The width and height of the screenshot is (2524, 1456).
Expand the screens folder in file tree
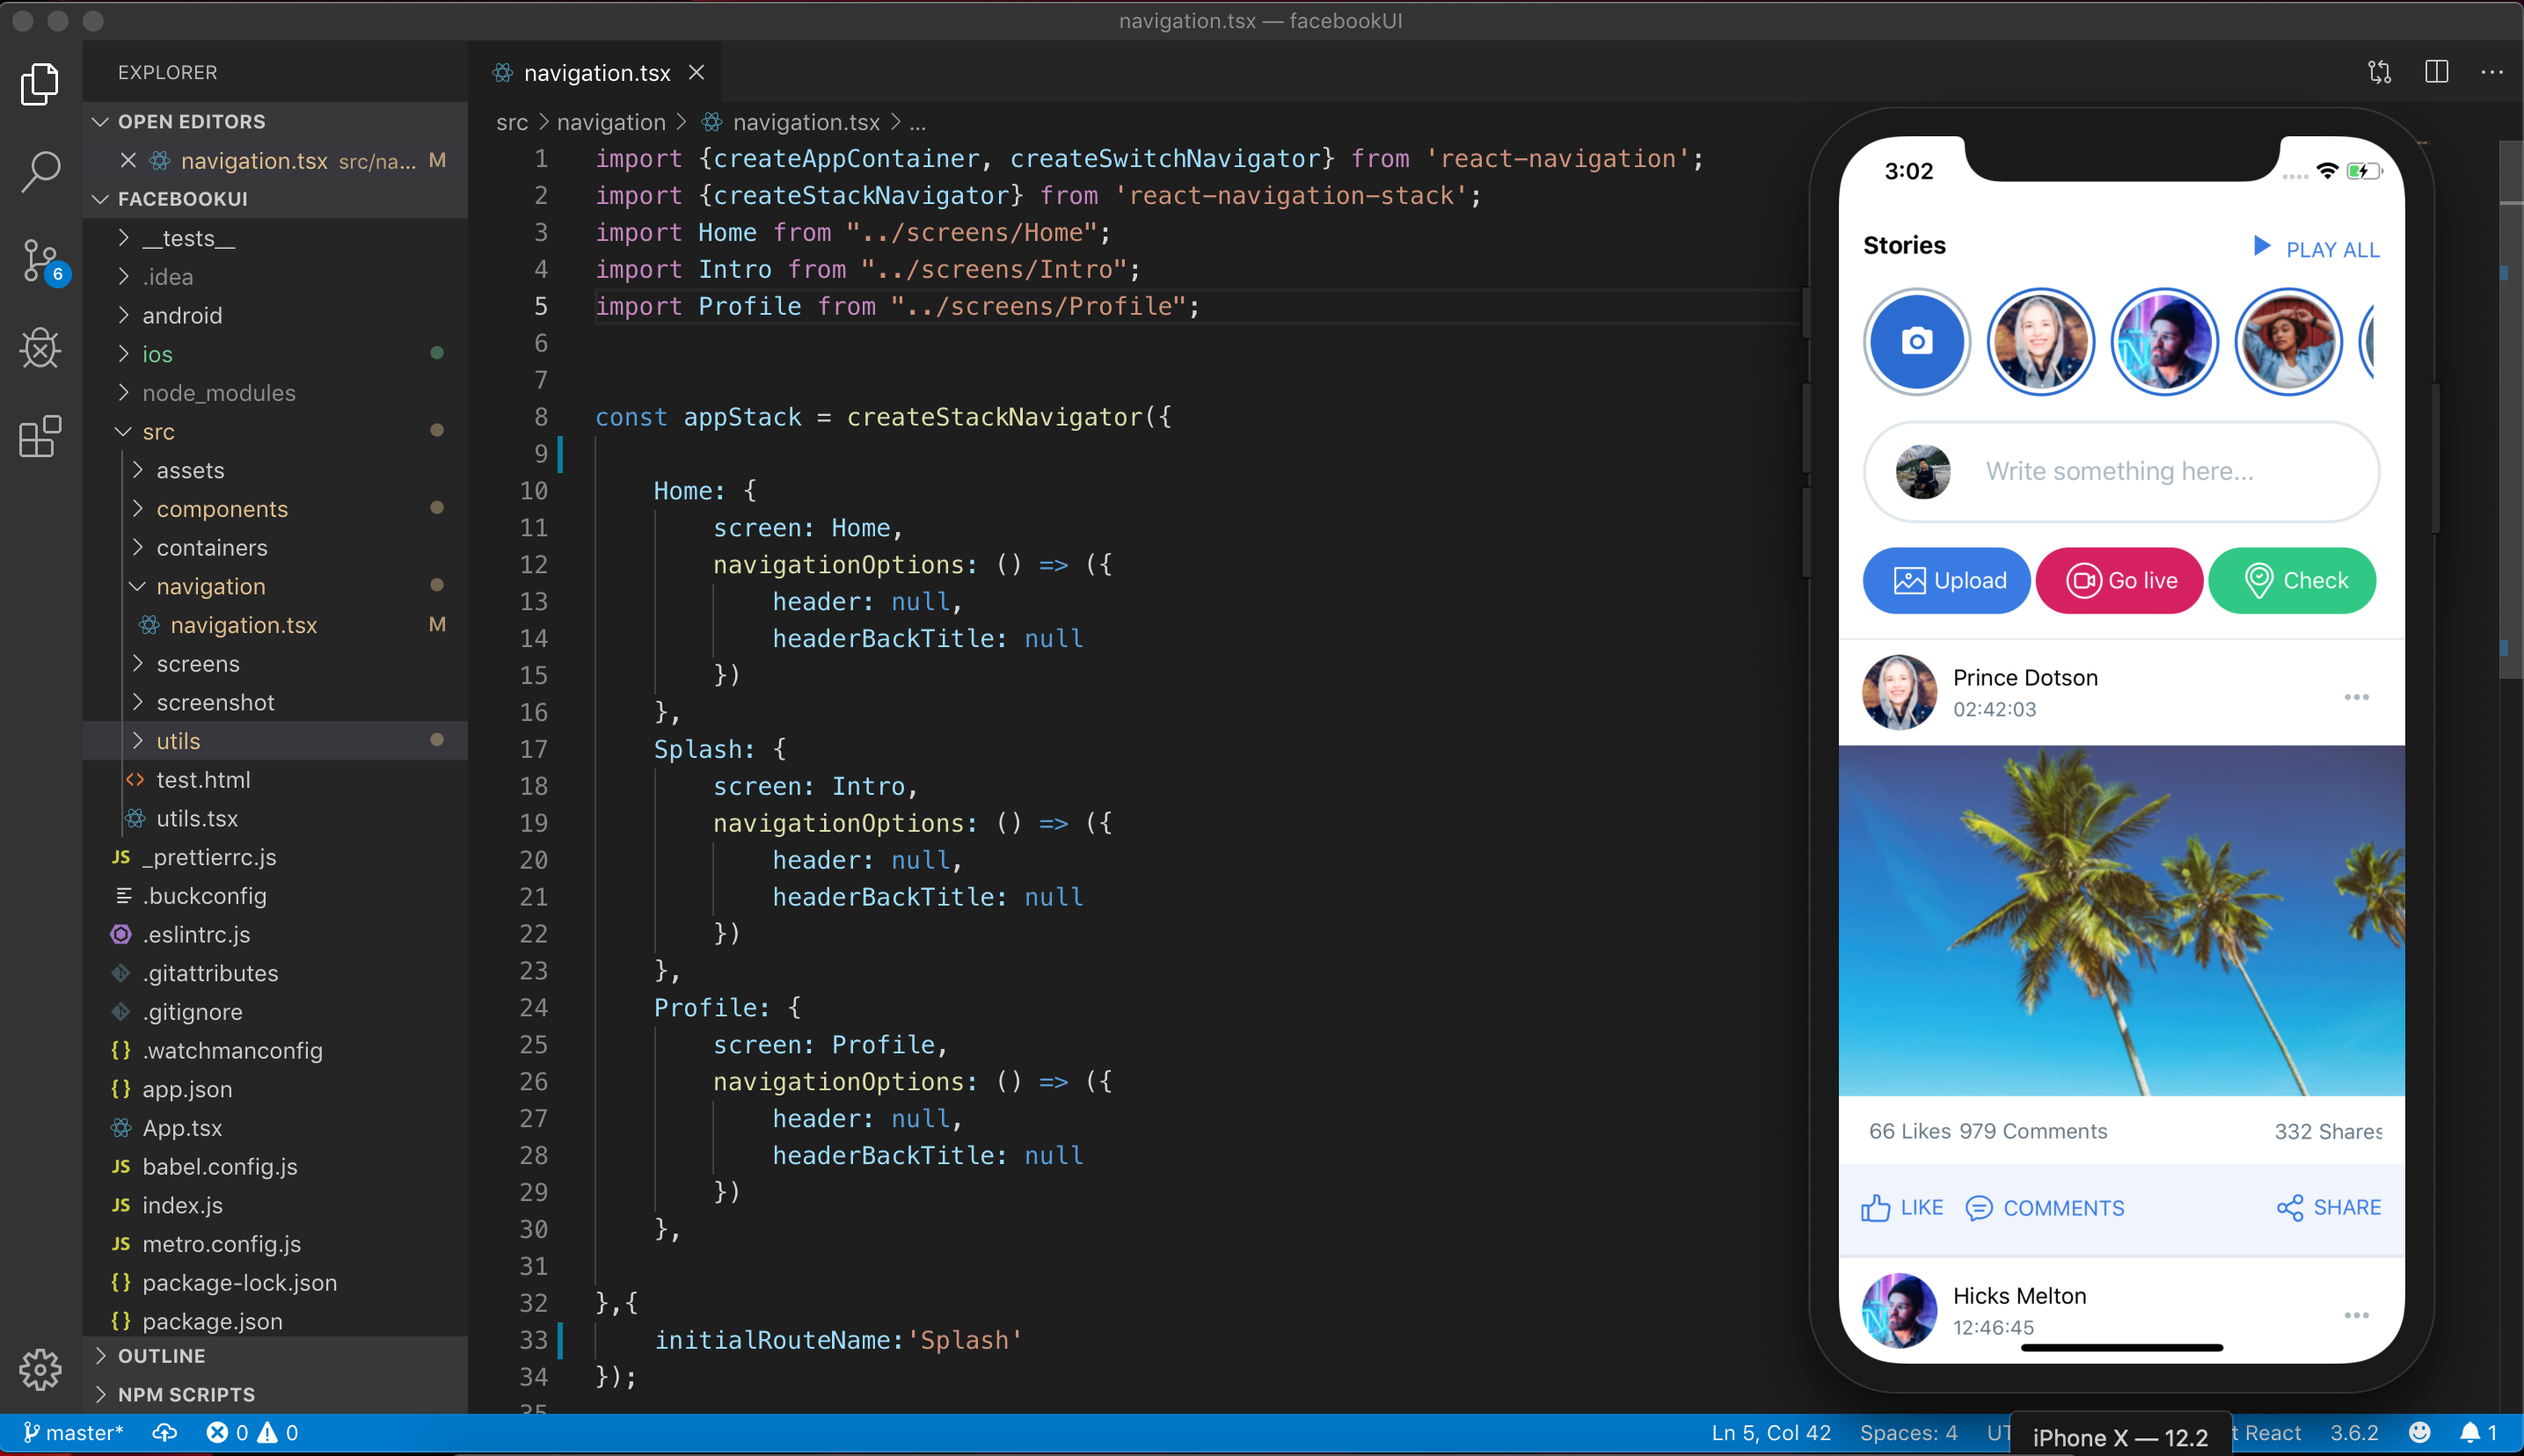point(196,664)
